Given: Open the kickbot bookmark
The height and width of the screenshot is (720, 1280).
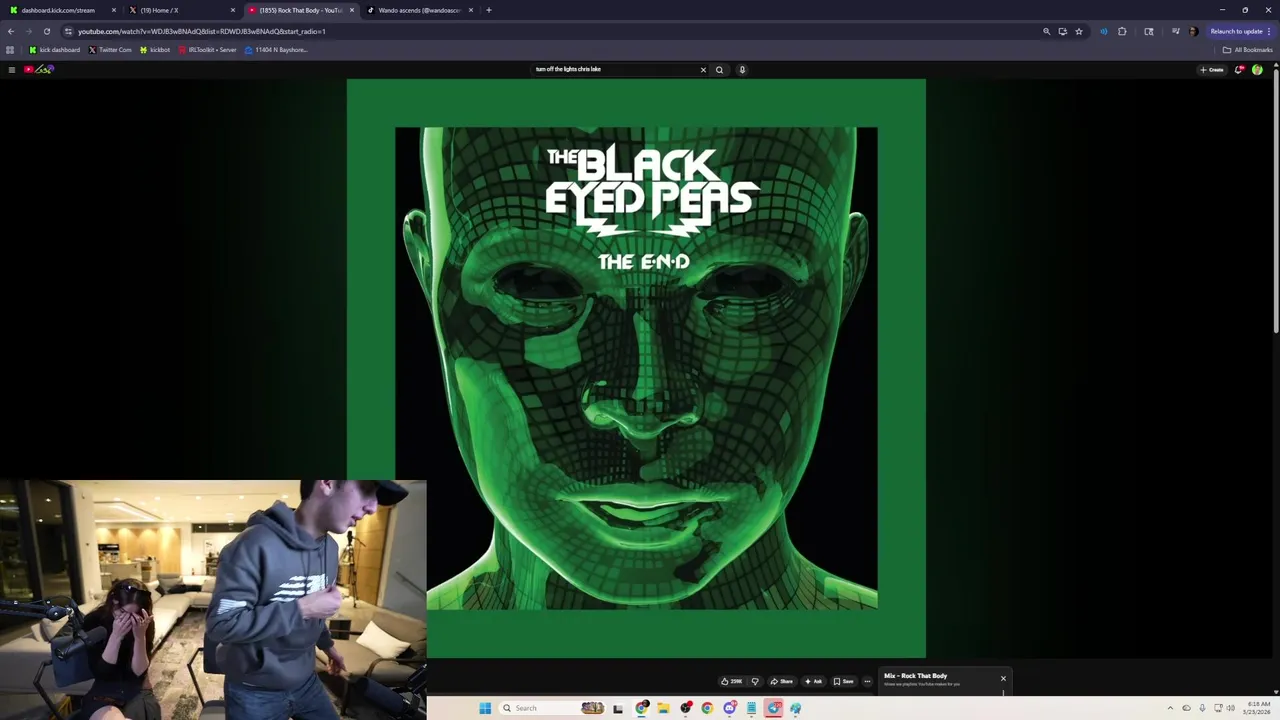Looking at the screenshot, I should tap(155, 50).
